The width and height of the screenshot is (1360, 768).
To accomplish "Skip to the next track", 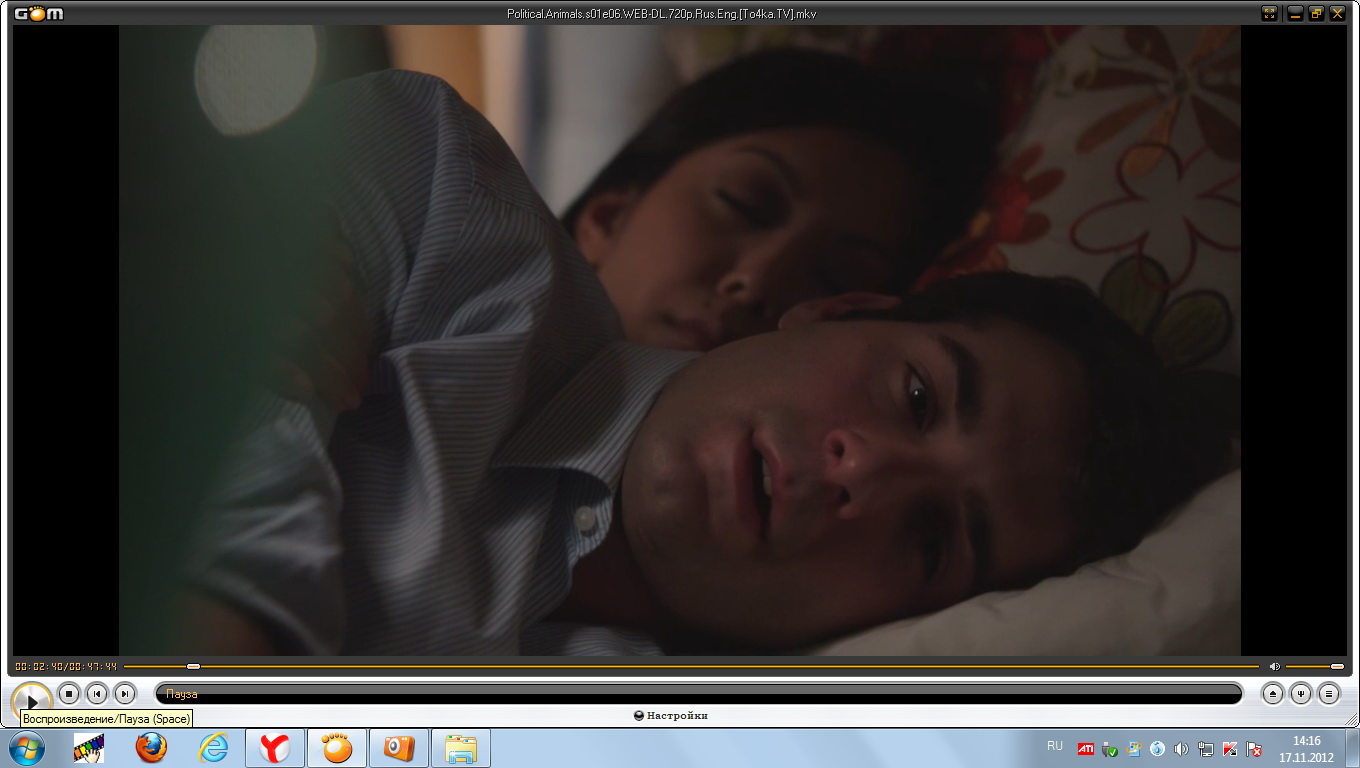I will pos(124,693).
